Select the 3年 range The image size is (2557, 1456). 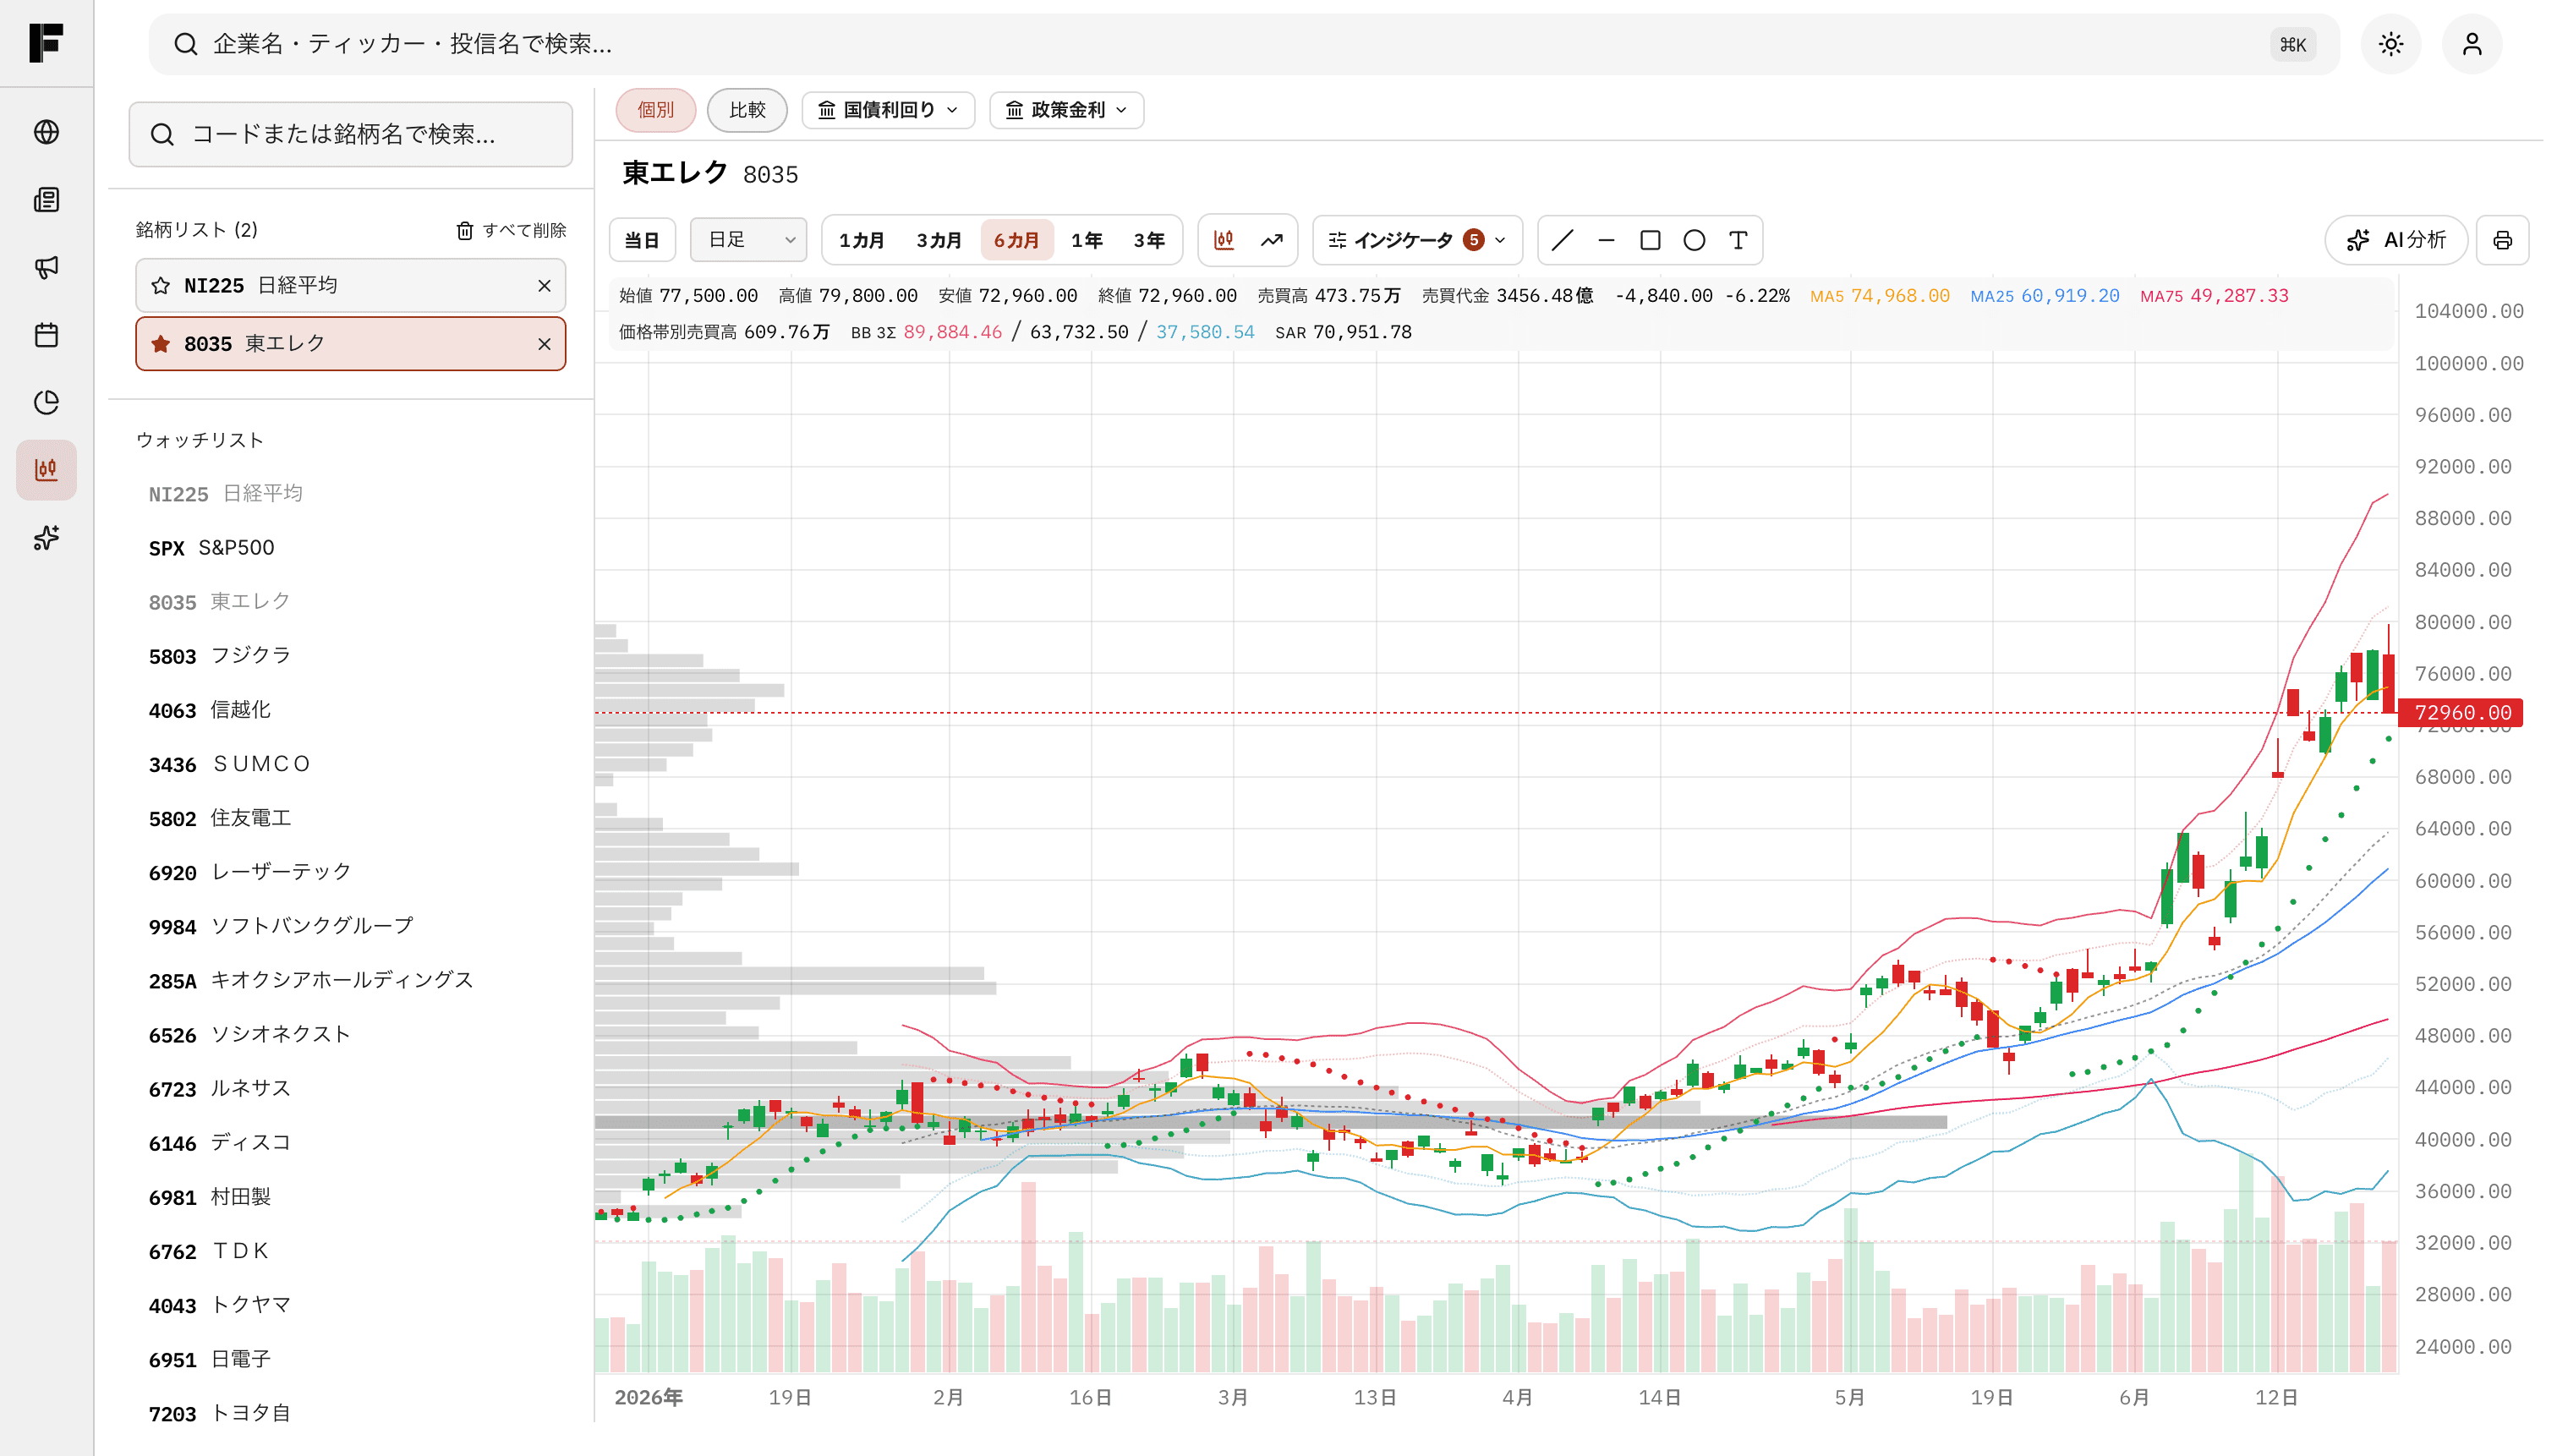pos(1149,240)
